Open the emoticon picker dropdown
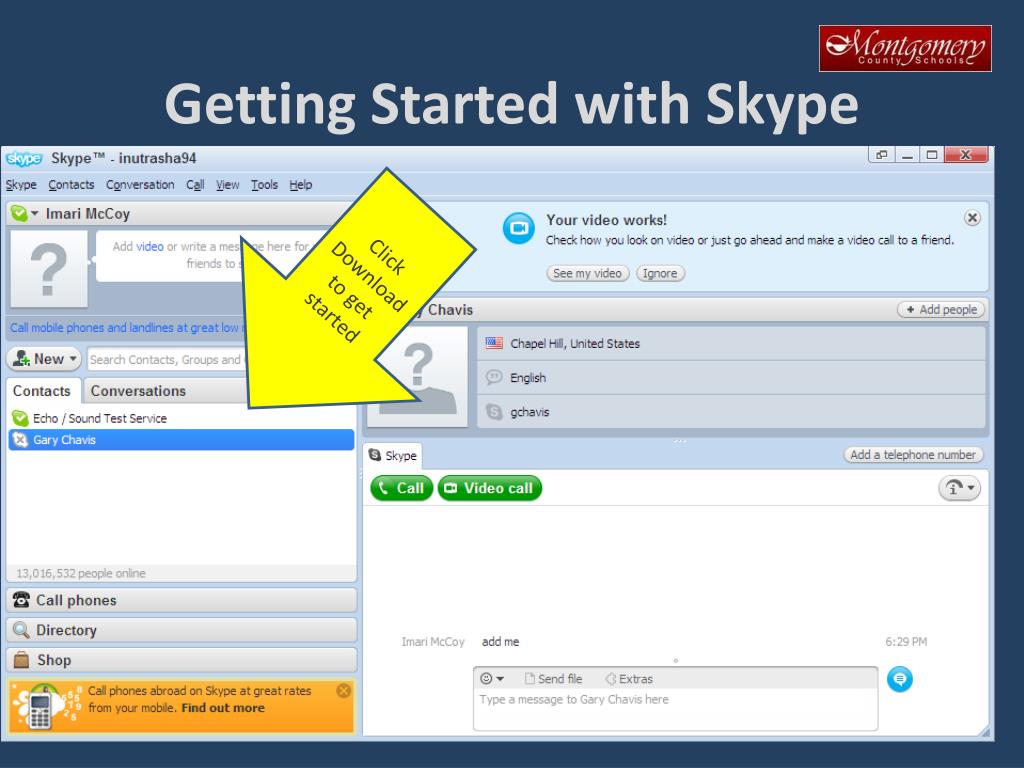Viewport: 1024px width, 768px height. point(492,679)
